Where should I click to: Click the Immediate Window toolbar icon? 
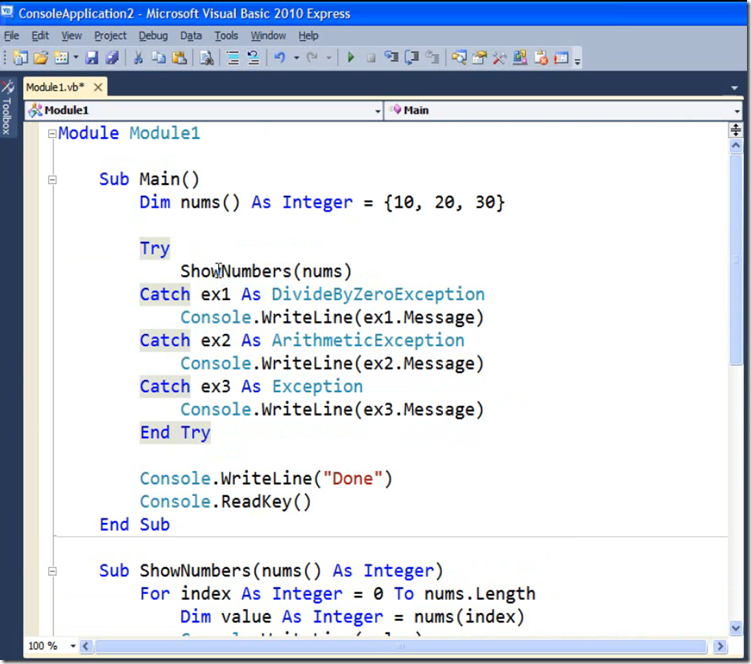tap(561, 58)
